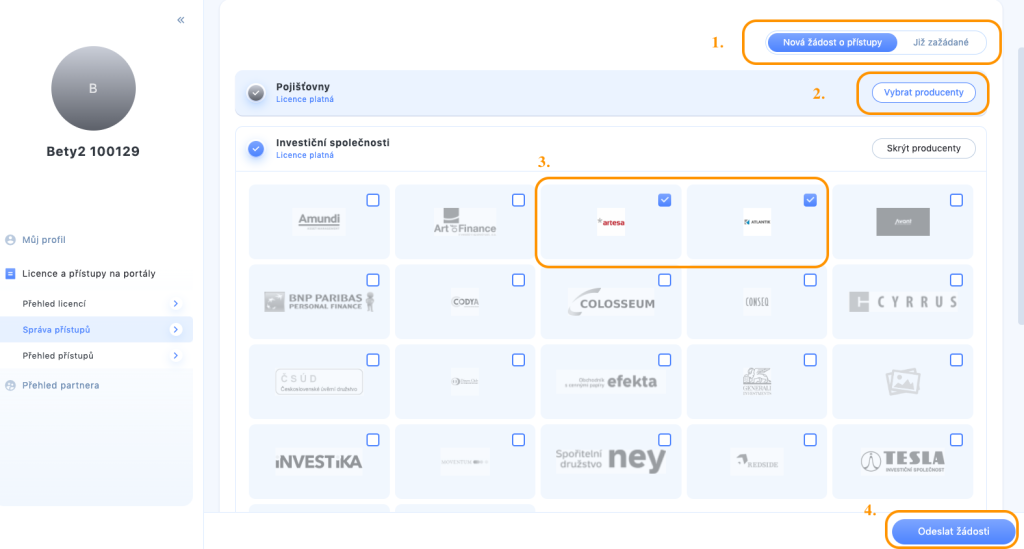The width and height of the screenshot is (1024, 549).
Task: Open the Přehled partnera menu item
Action: pyautogui.click(x=61, y=385)
